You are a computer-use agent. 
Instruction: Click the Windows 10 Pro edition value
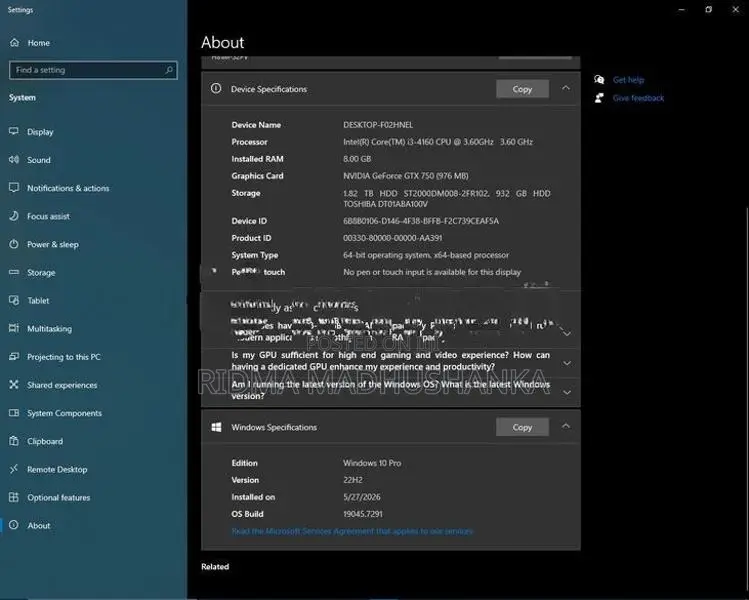tap(372, 463)
